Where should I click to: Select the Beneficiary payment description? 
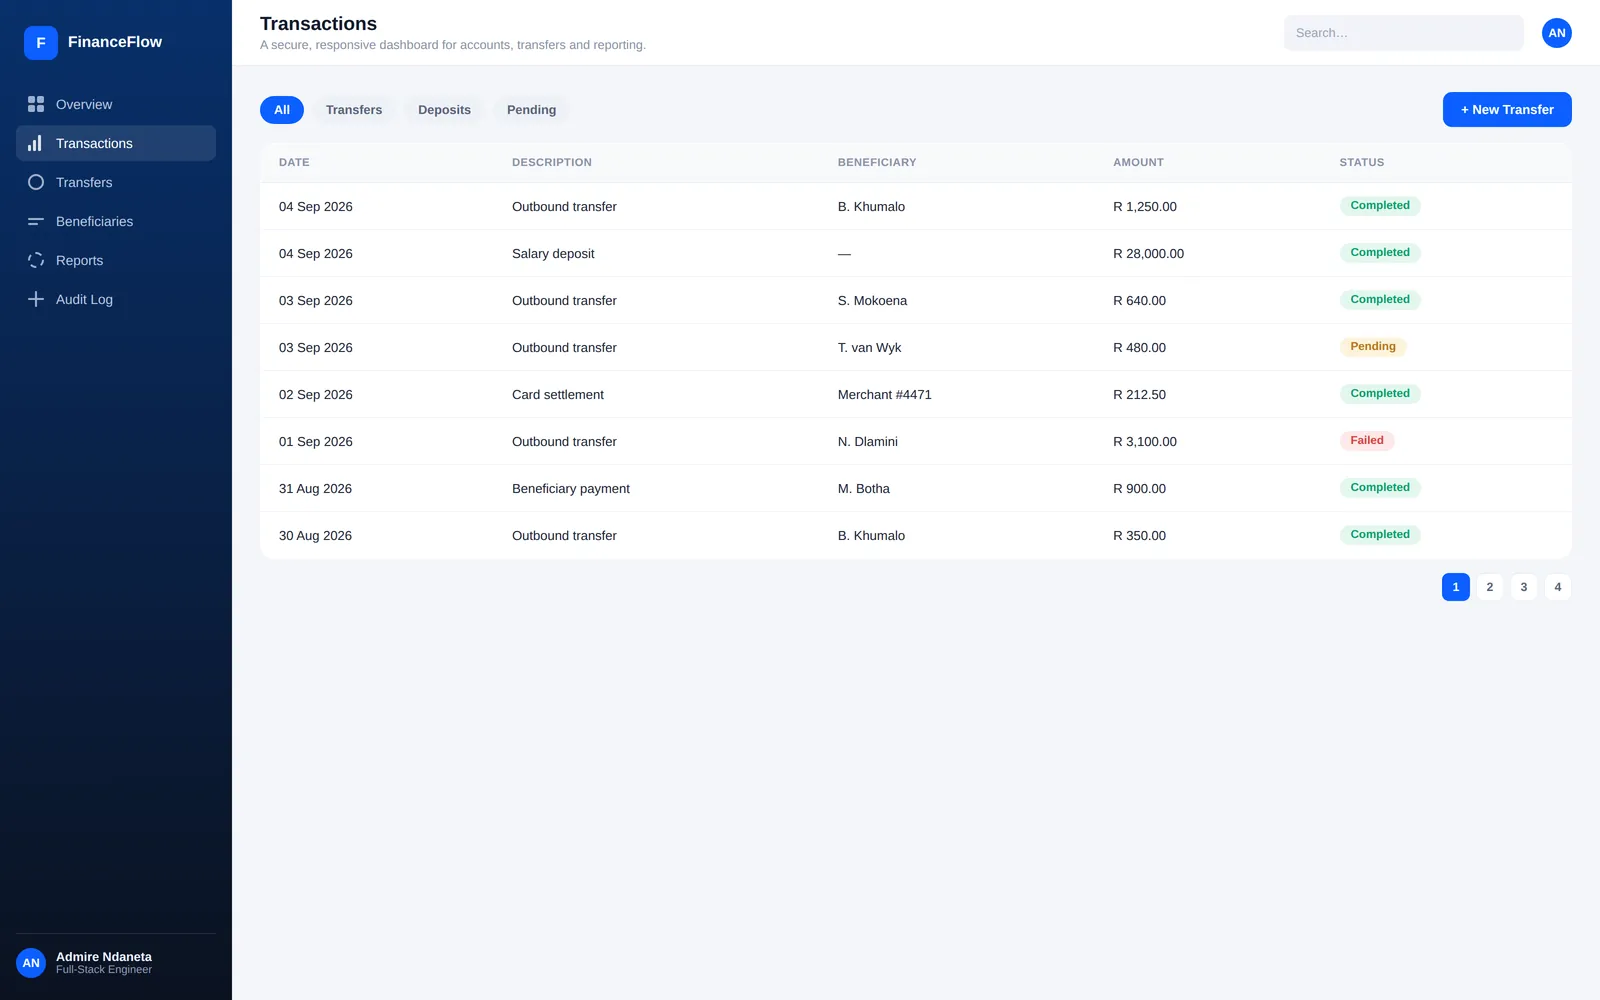pos(571,489)
